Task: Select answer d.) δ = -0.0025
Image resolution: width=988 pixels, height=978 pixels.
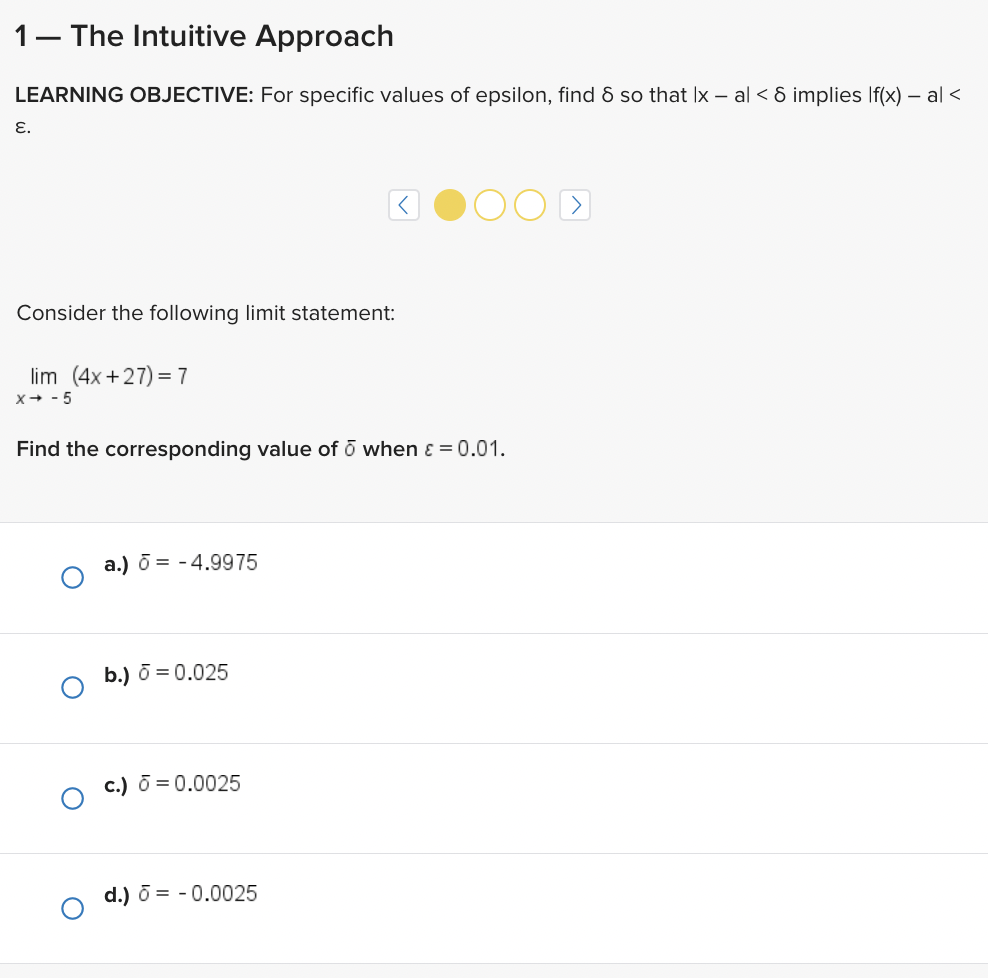Action: pos(72,908)
